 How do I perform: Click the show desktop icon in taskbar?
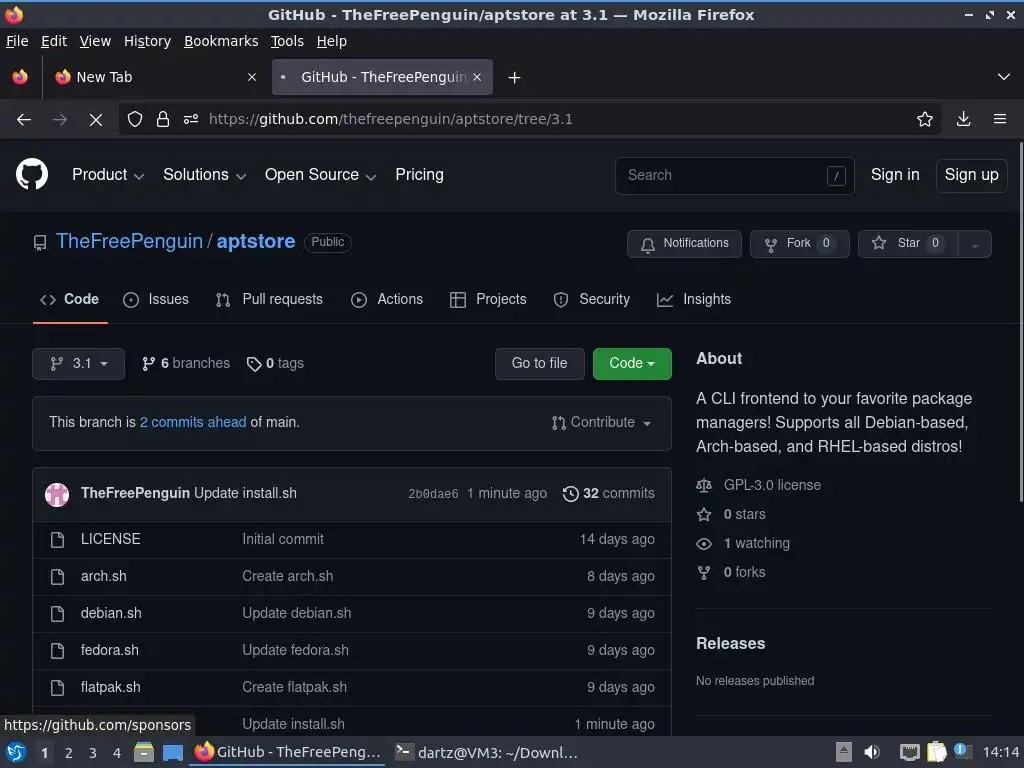click(172, 753)
